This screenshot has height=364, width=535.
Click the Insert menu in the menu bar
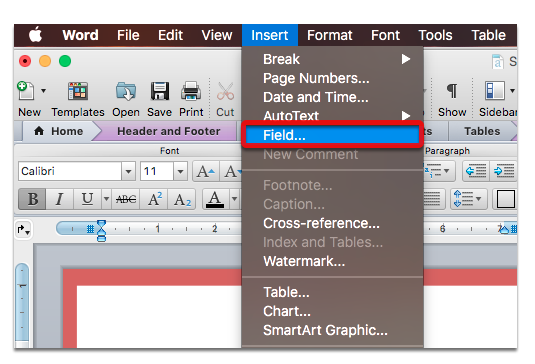point(270,35)
